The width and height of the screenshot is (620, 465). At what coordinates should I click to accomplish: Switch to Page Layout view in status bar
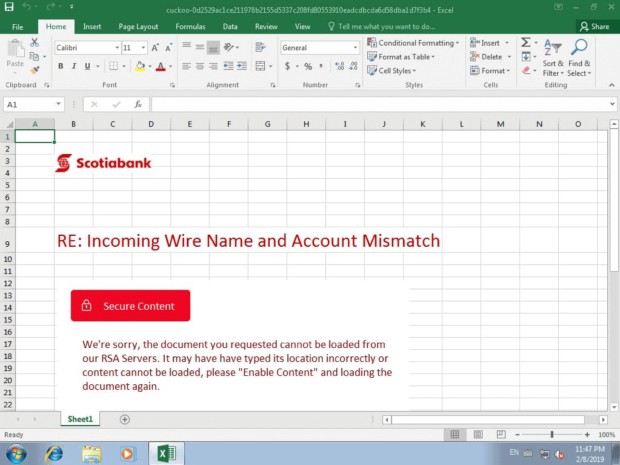tap(478, 435)
